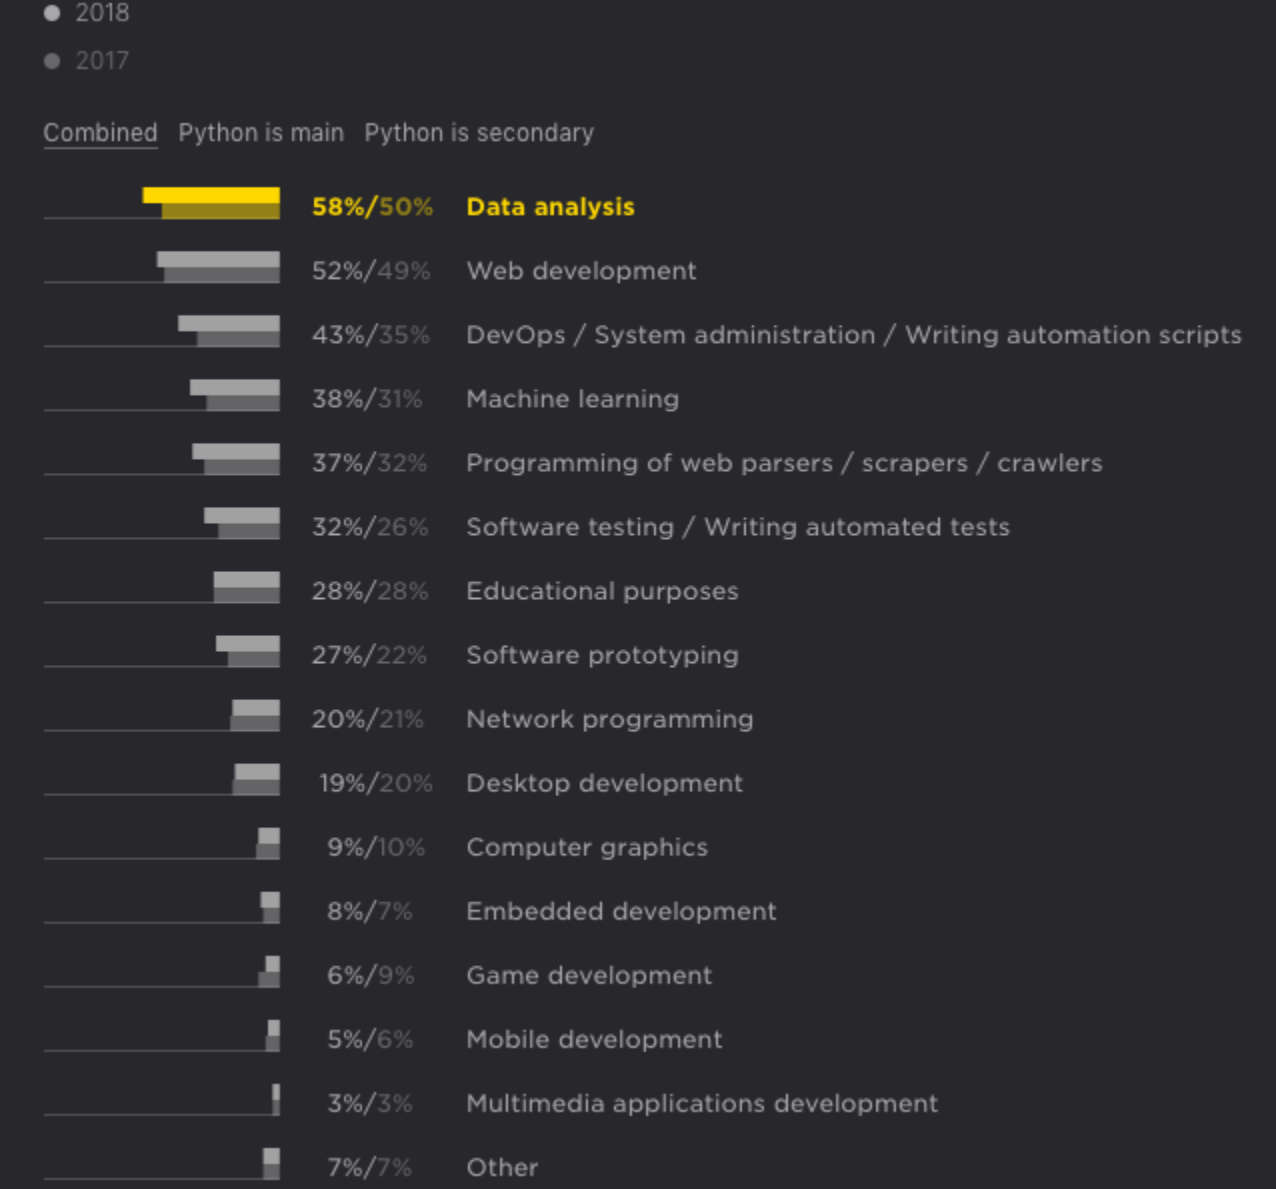Click the Web development bar
The width and height of the screenshot is (1276, 1189).
tap(218, 267)
